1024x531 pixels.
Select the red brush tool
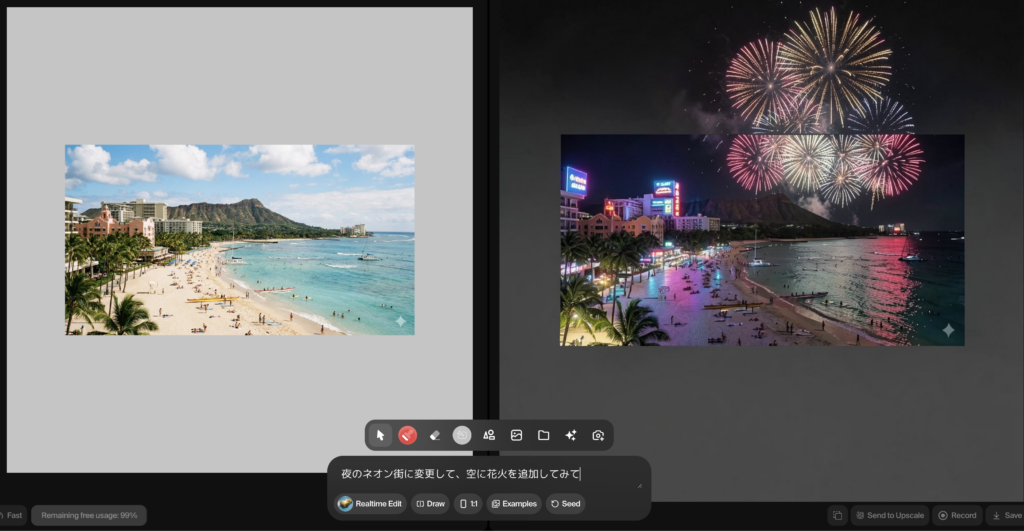(407, 435)
